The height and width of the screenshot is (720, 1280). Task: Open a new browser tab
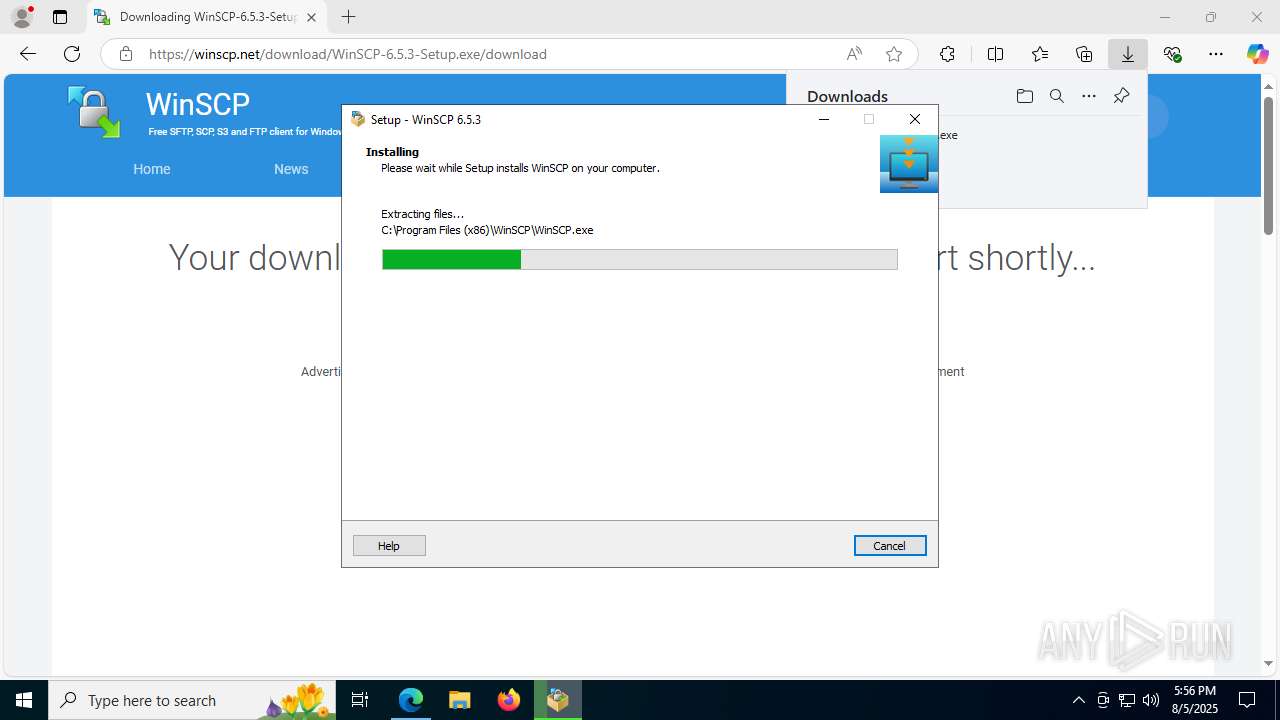coord(348,17)
